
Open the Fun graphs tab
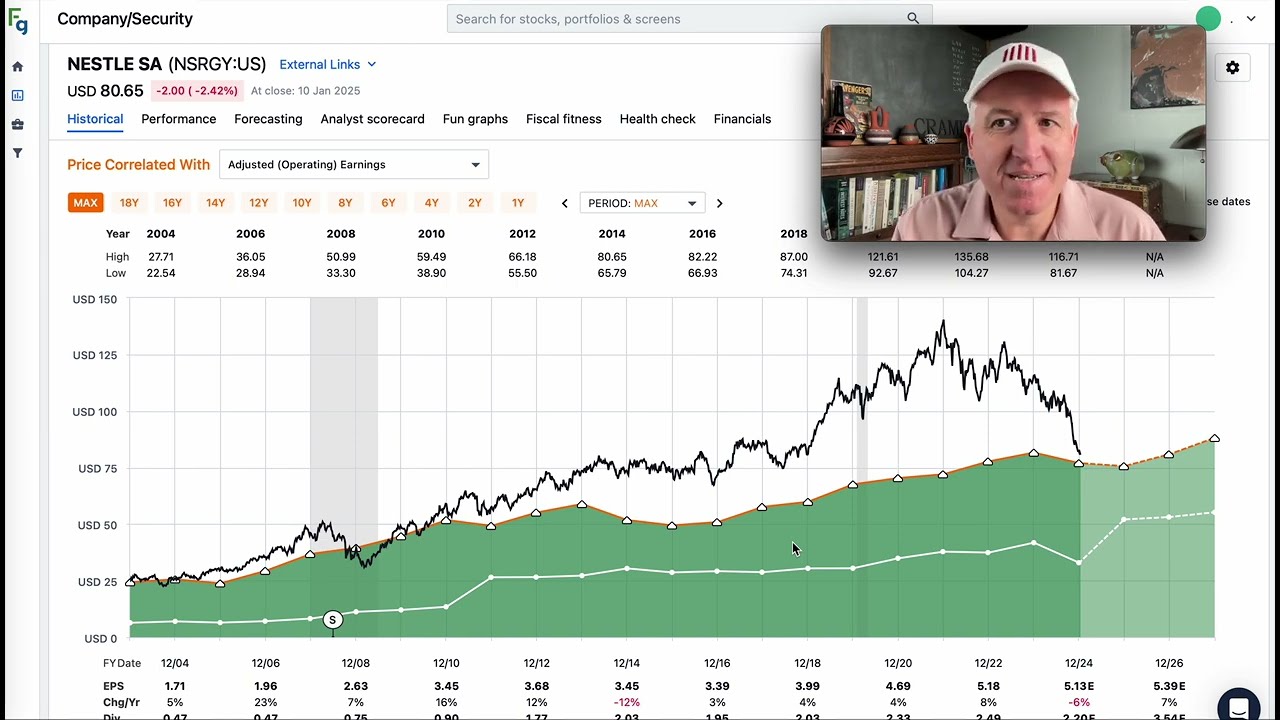[475, 119]
